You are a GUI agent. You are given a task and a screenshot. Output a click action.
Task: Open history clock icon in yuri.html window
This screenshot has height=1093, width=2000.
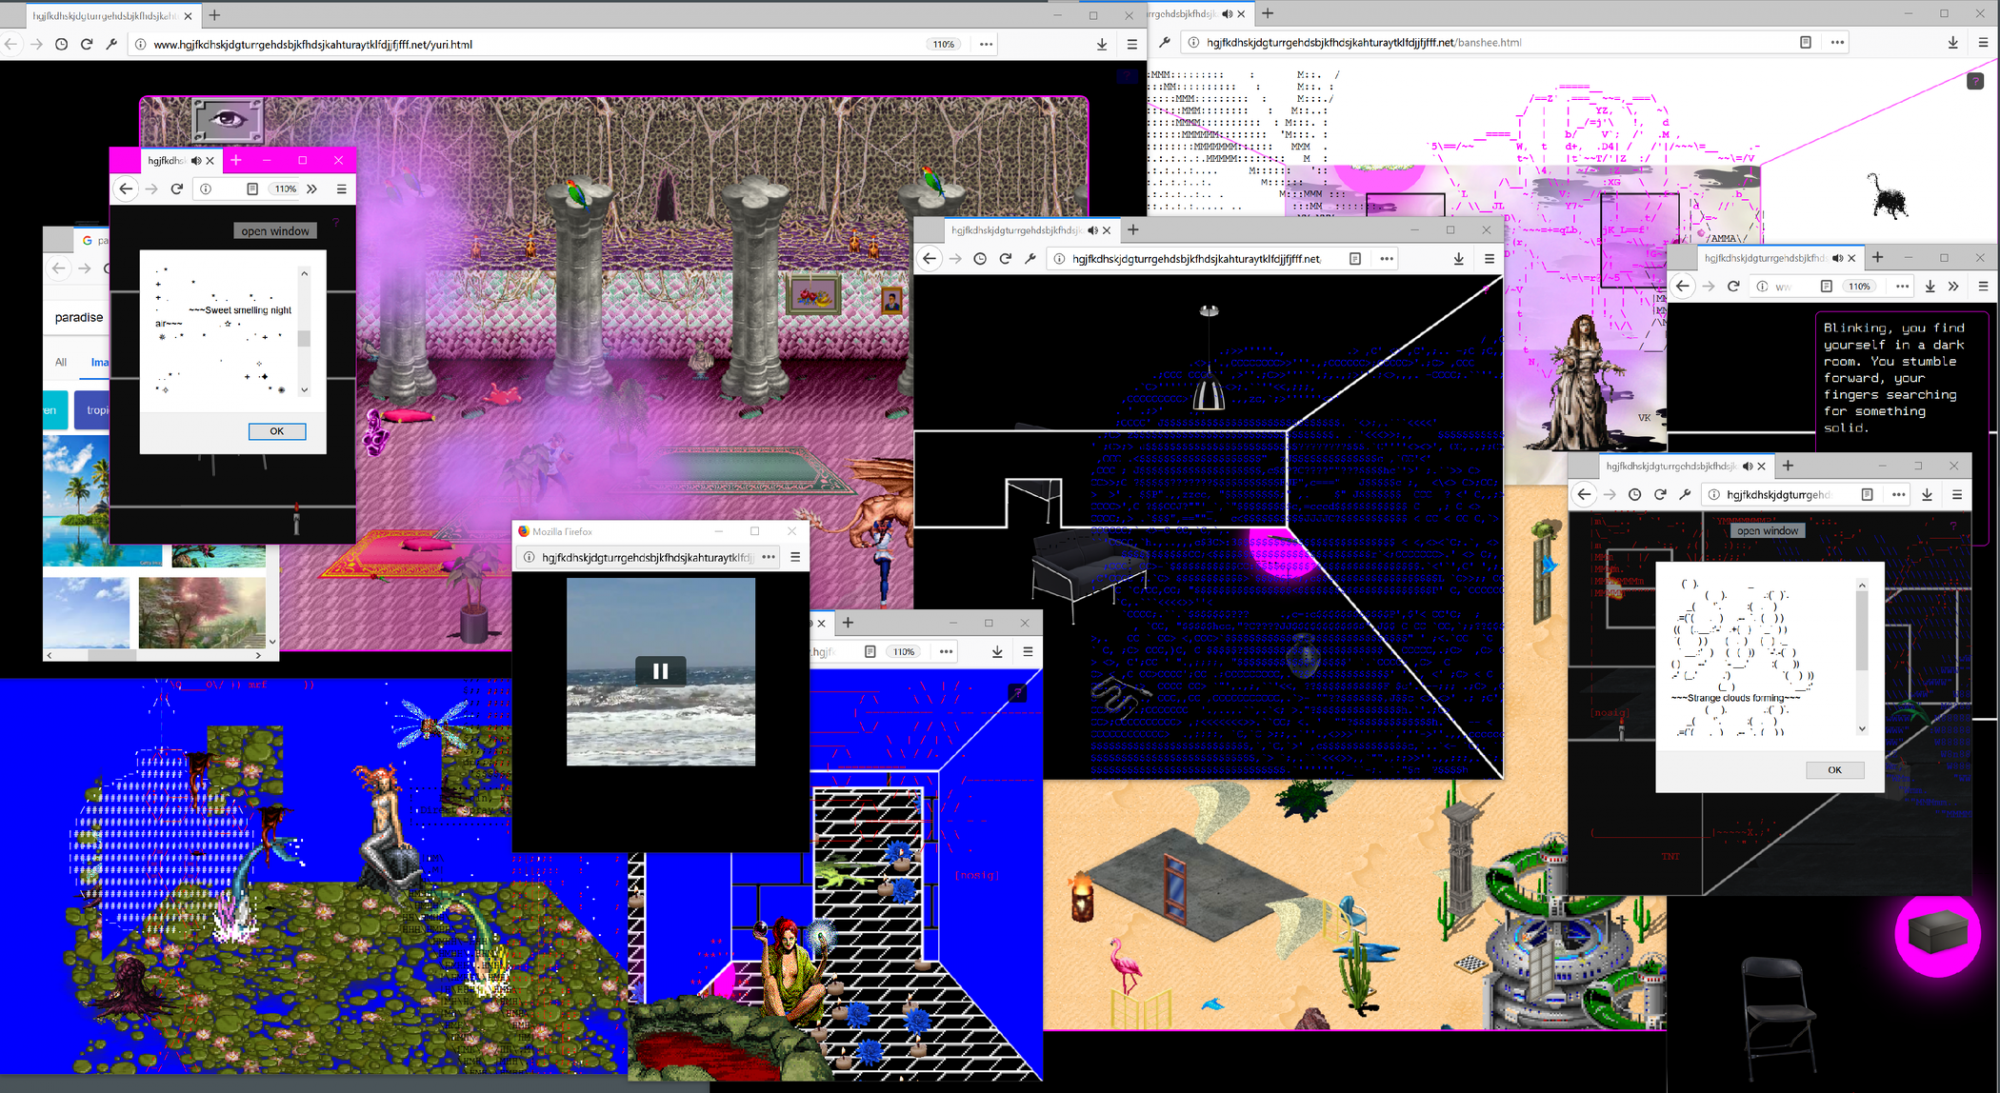[x=61, y=44]
